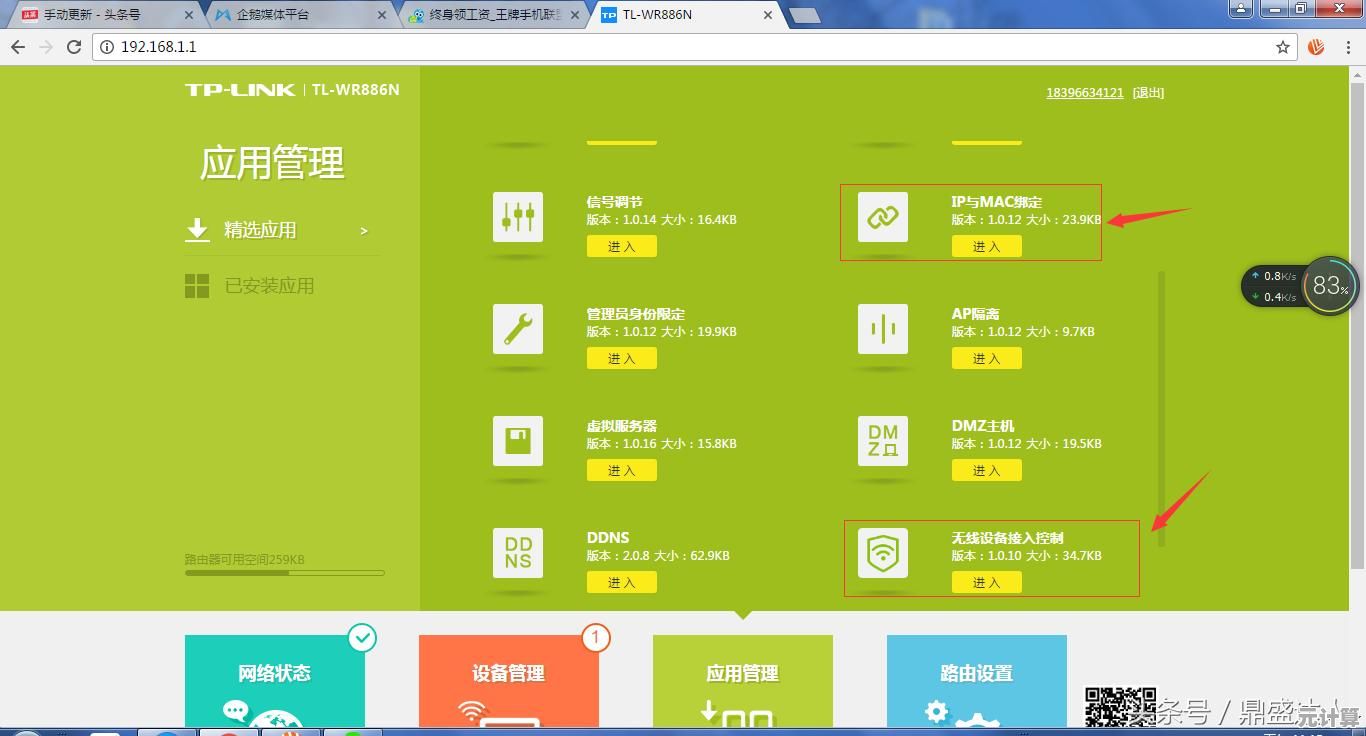
Task: Click the DDNS app icon
Action: point(518,553)
